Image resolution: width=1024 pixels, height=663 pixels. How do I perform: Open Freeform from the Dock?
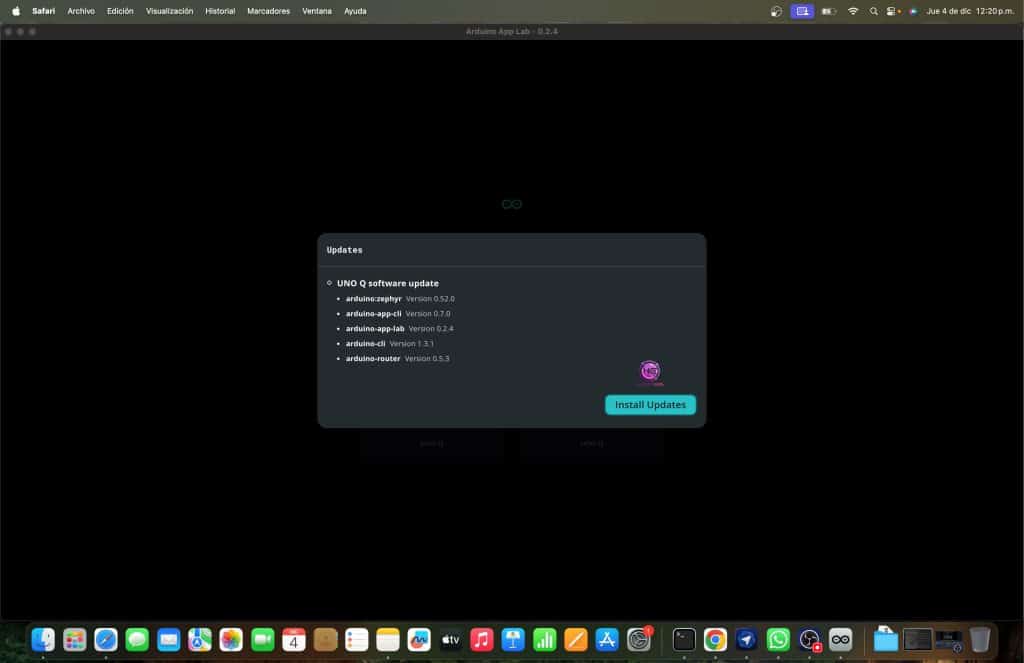[x=419, y=639]
